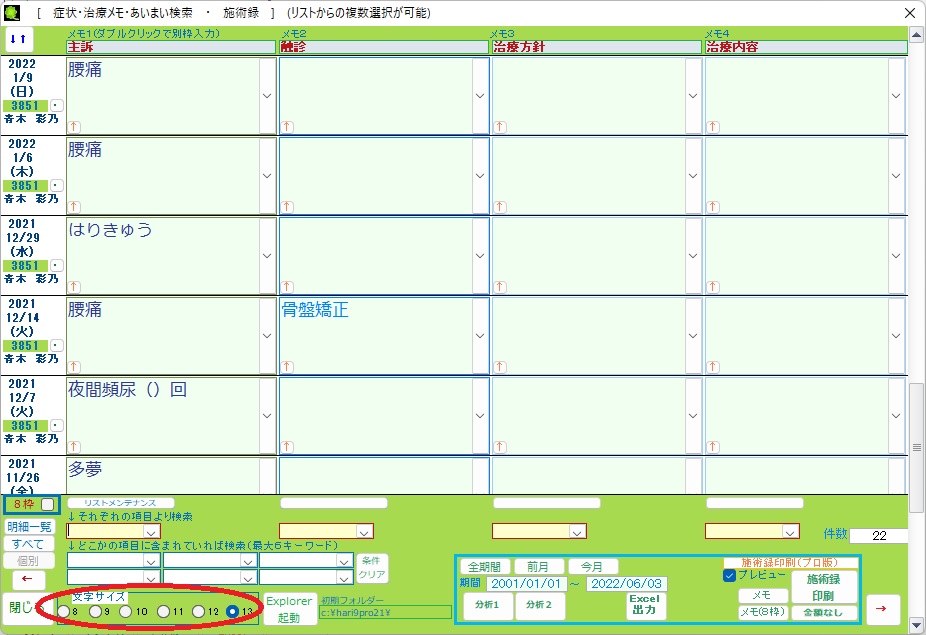Click the 全期間 period button

click(485, 567)
